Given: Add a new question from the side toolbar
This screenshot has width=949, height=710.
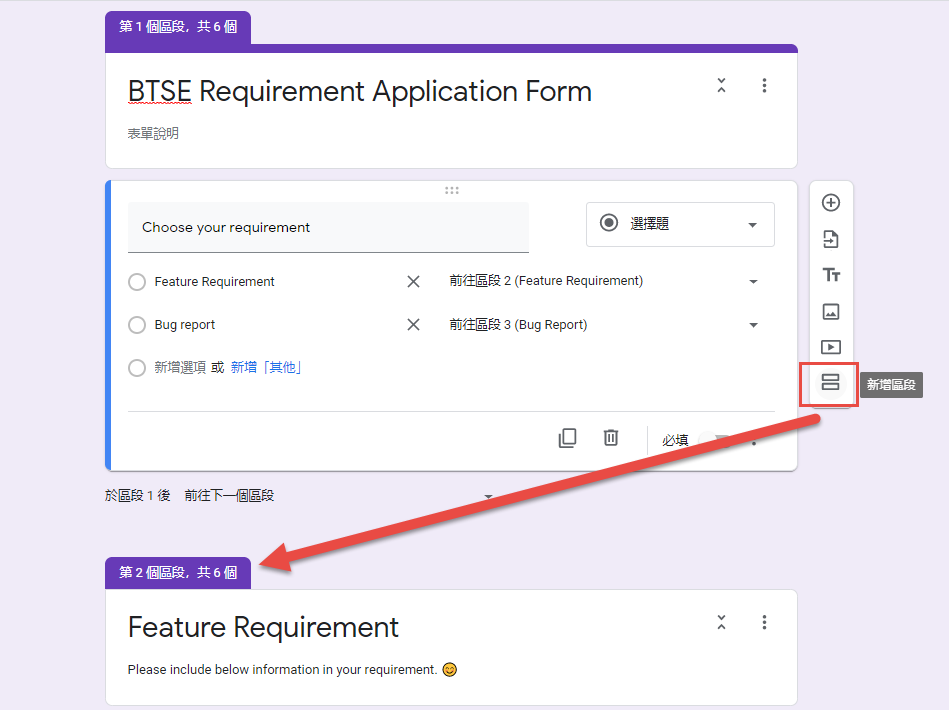Looking at the screenshot, I should click(x=830, y=203).
